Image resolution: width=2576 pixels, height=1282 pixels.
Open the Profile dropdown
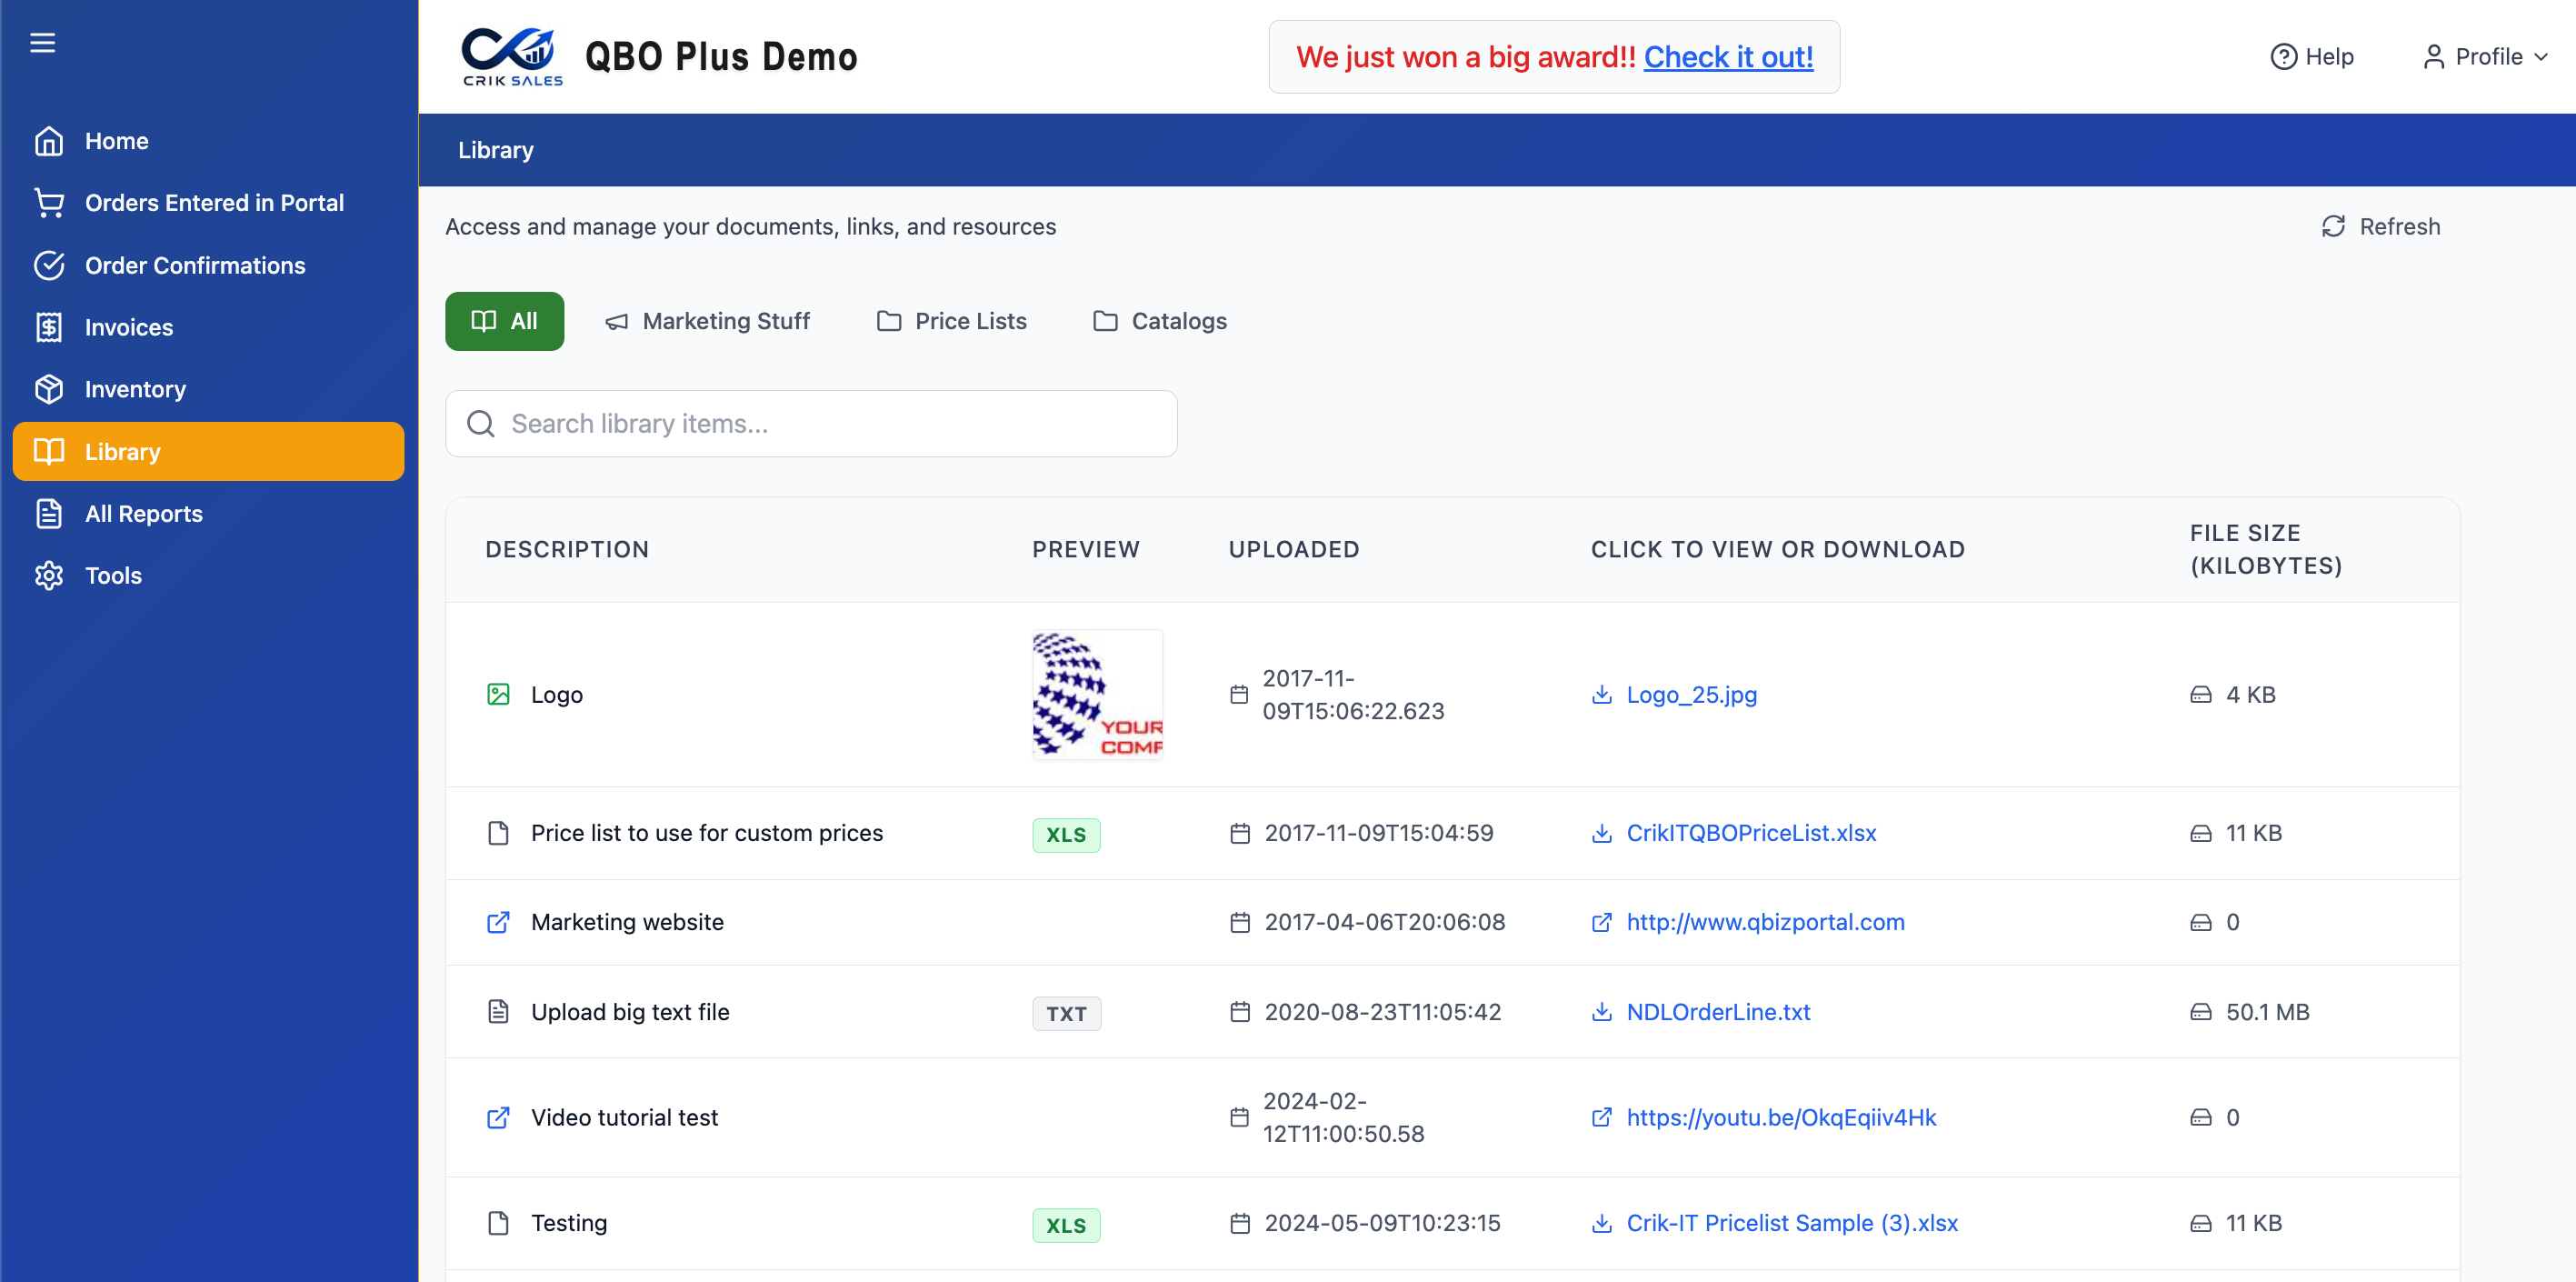tap(2484, 57)
